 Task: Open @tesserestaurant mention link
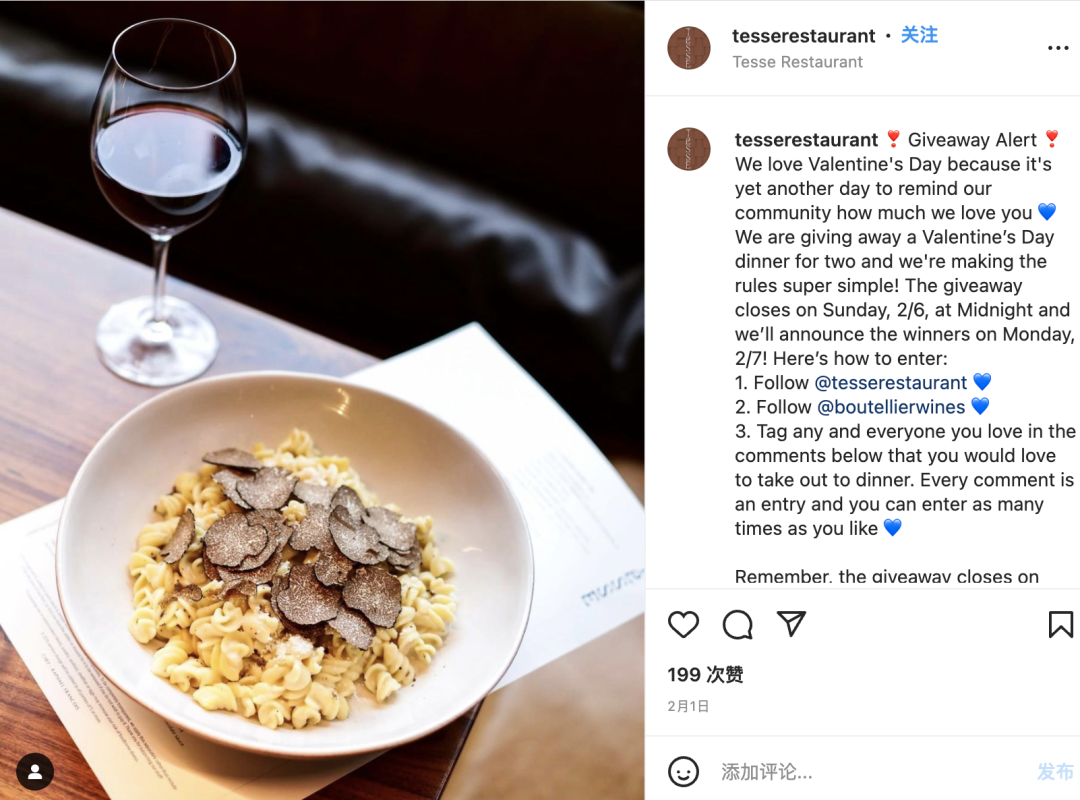890,382
